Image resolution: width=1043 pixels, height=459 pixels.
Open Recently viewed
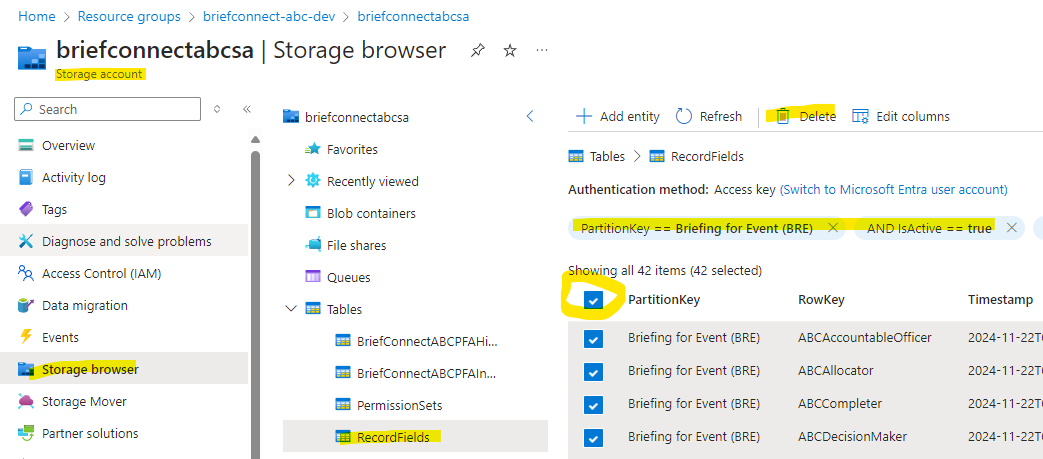click(x=372, y=182)
